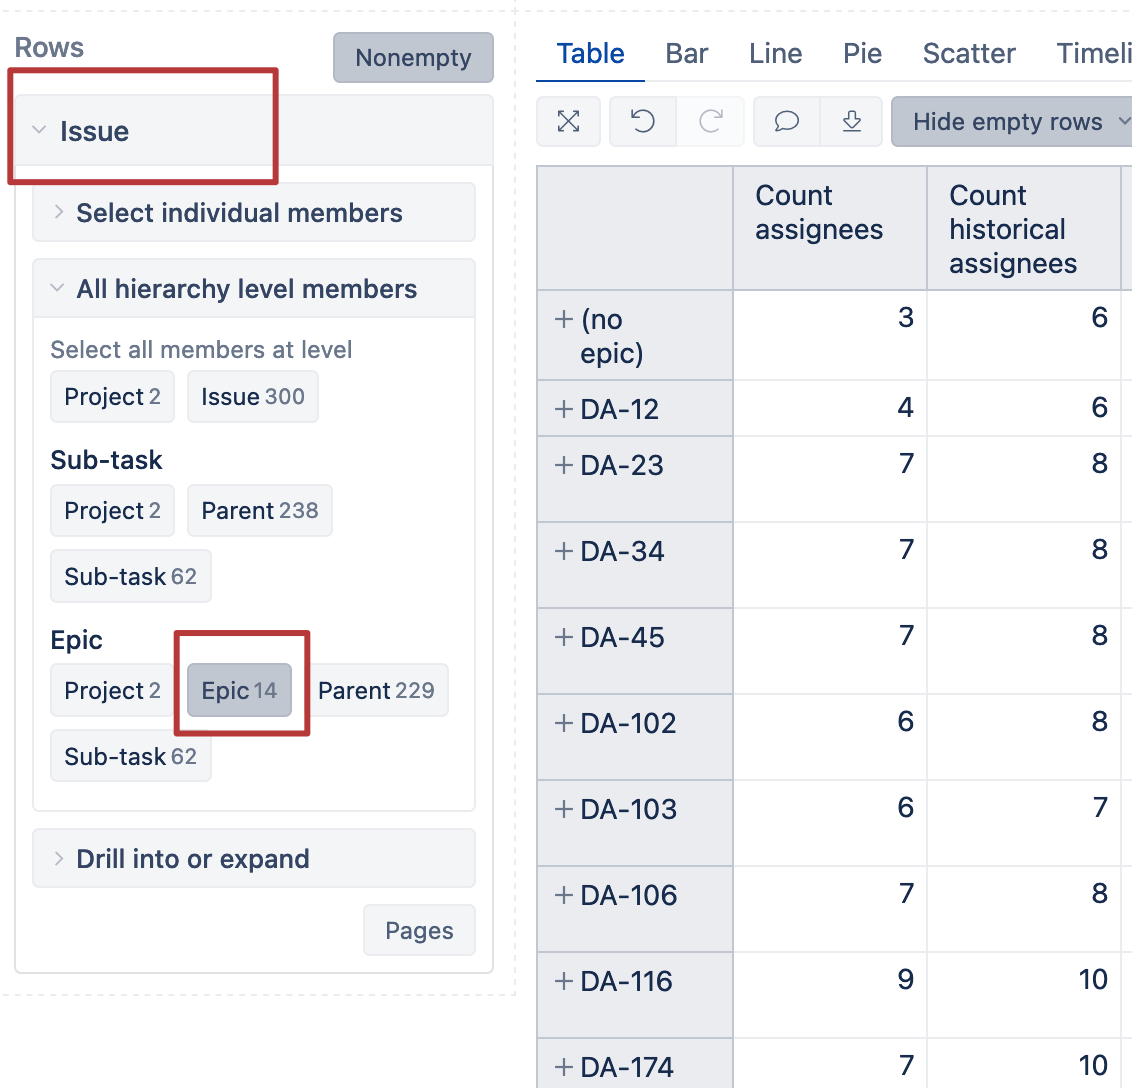This screenshot has height=1088, width=1132.
Task: Export the report using the download icon
Action: (x=851, y=121)
